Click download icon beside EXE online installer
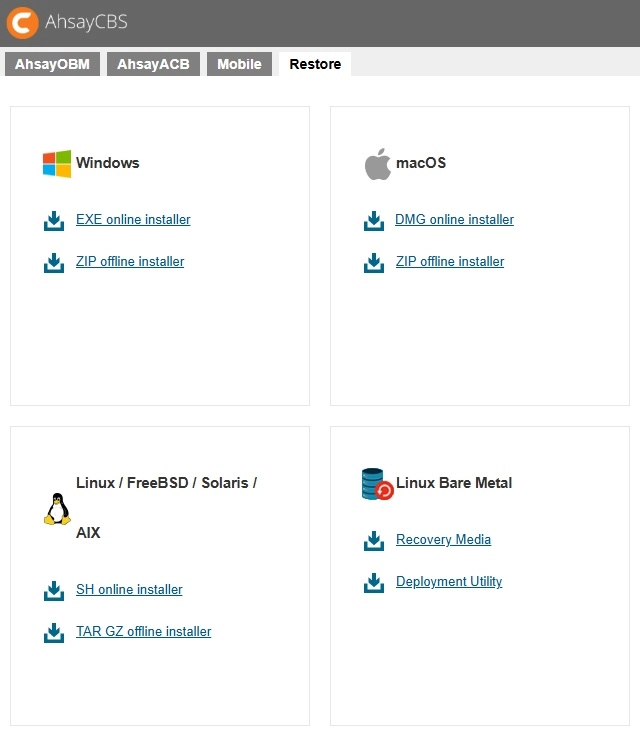The height and width of the screenshot is (735, 640). pos(54,220)
